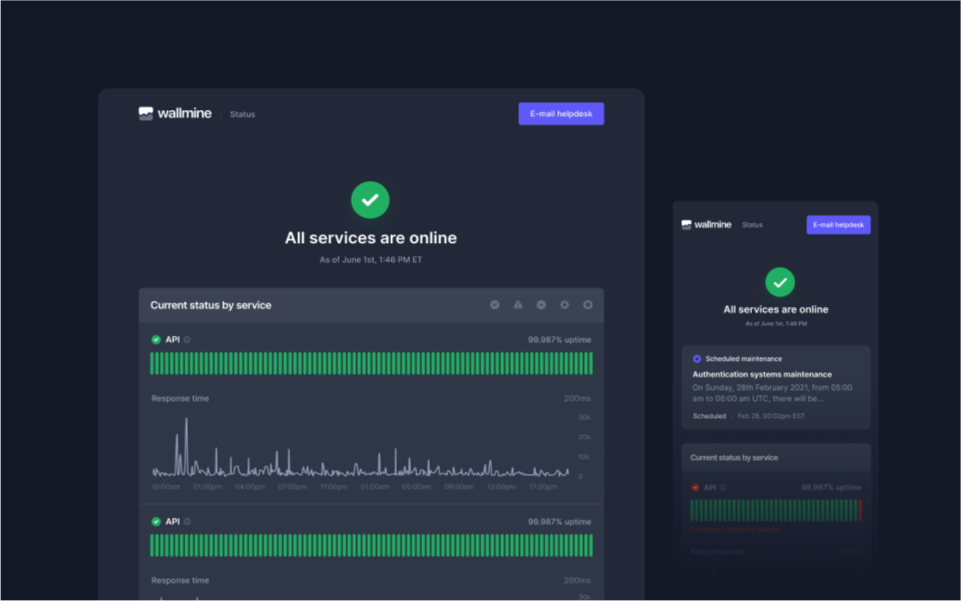
Task: Click the 10:00am label on response time chart
Action: tap(163, 485)
